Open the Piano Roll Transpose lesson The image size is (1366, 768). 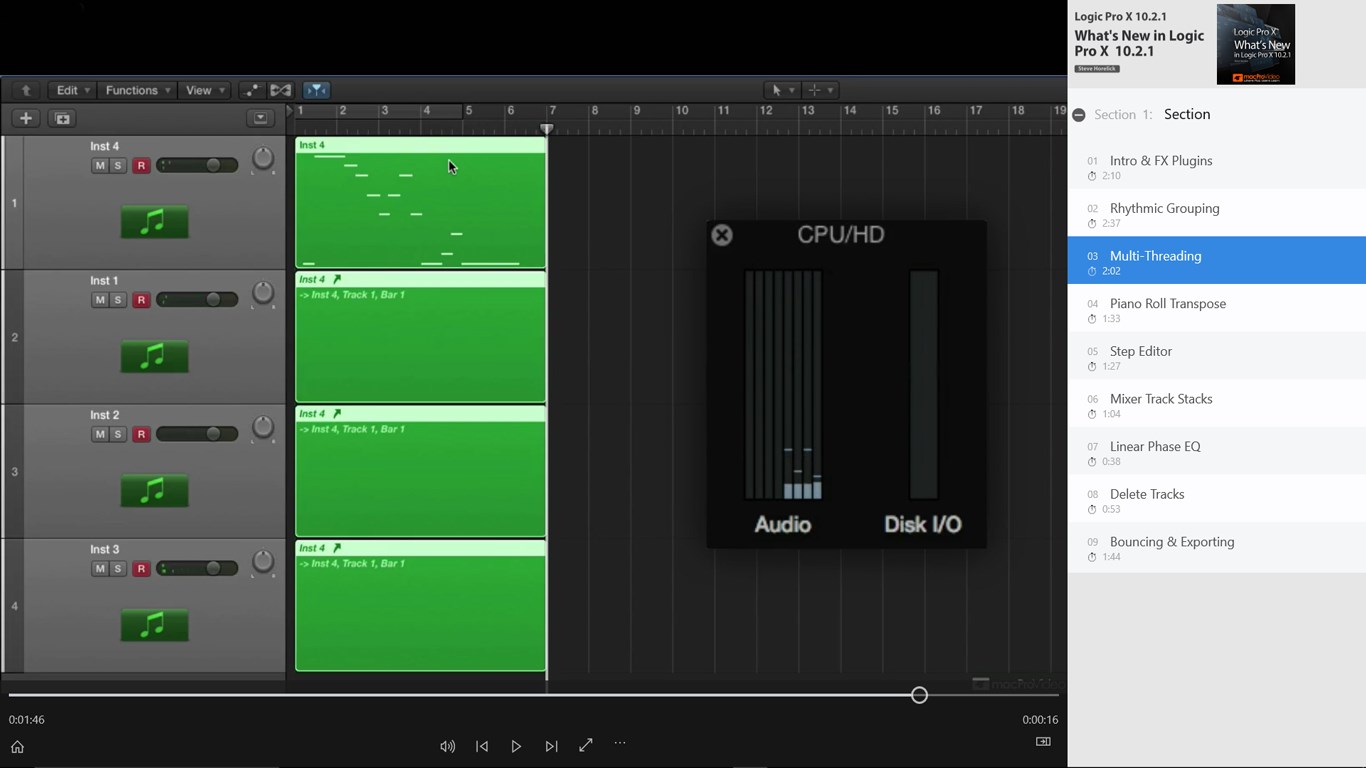1217,308
